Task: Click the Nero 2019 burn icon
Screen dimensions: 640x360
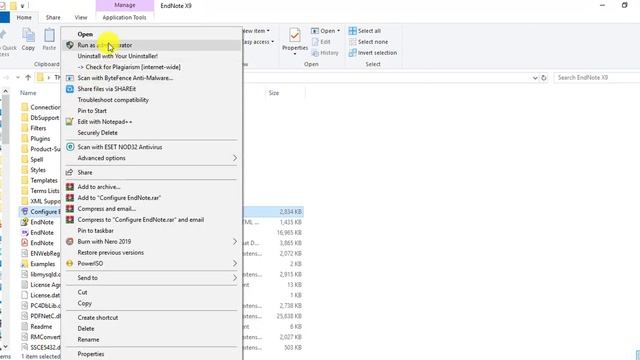Action: (70, 242)
